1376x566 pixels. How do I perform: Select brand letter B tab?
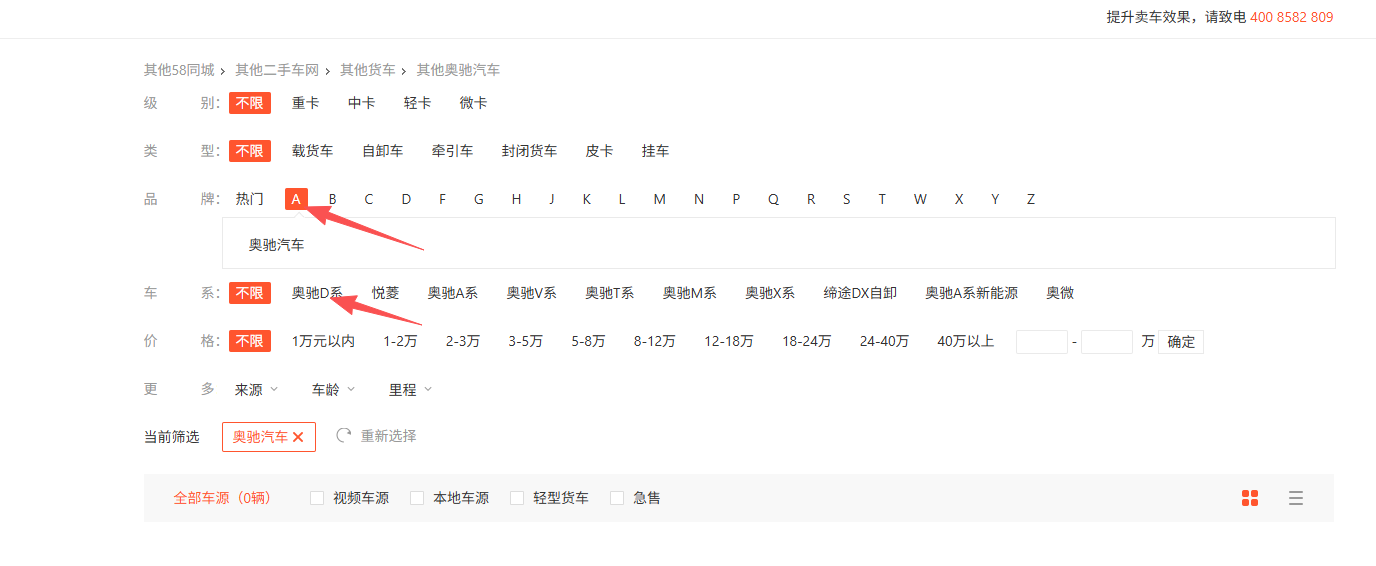[333, 199]
